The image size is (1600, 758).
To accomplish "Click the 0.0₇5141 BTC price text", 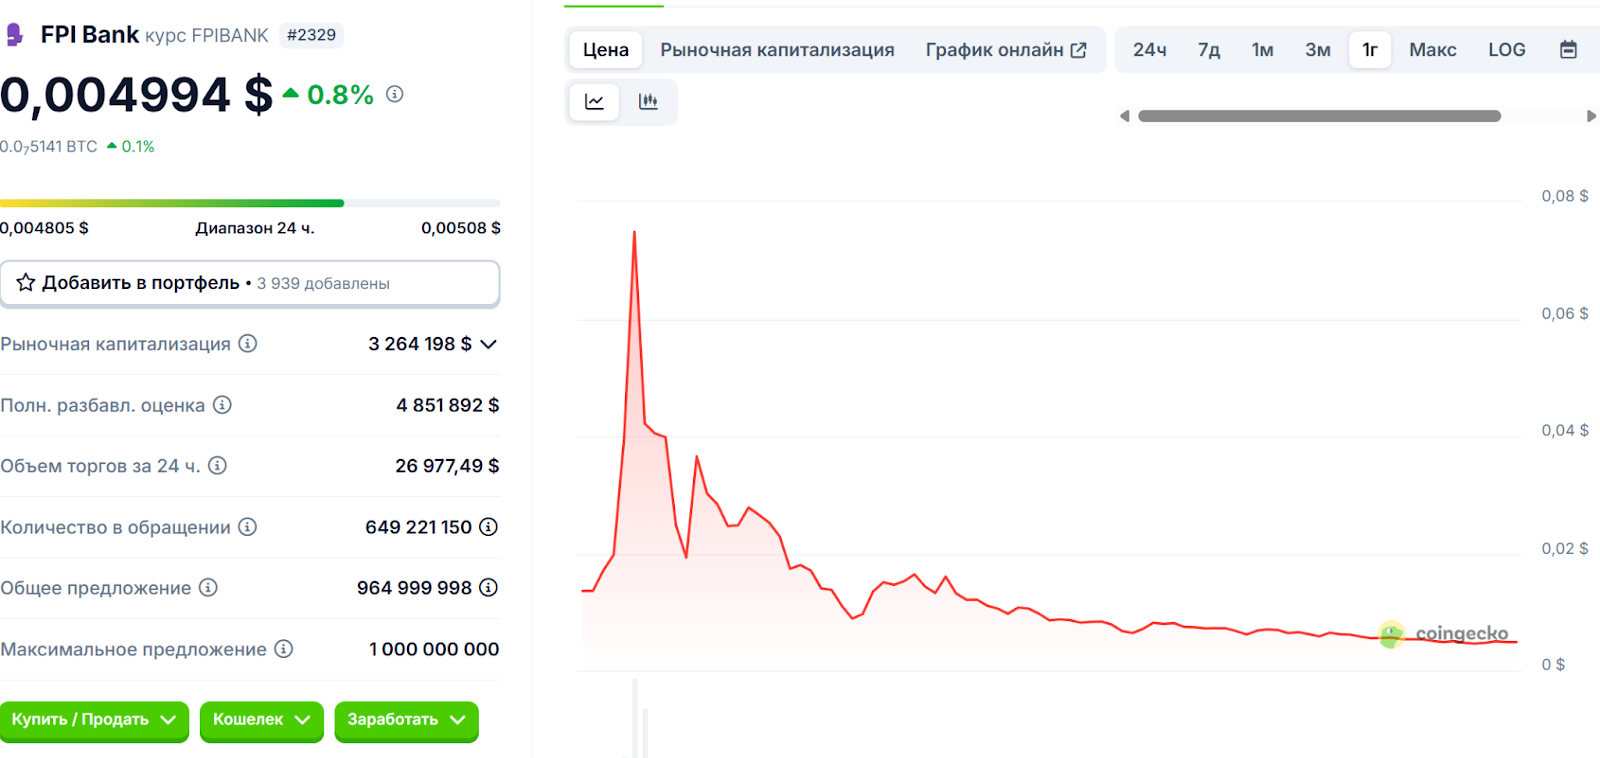I will pos(49,147).
